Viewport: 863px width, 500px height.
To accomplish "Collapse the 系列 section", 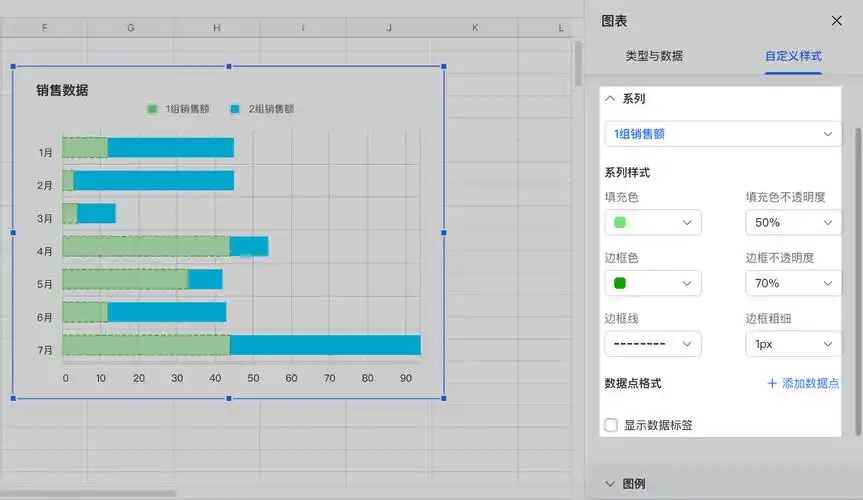I will (x=610, y=99).
